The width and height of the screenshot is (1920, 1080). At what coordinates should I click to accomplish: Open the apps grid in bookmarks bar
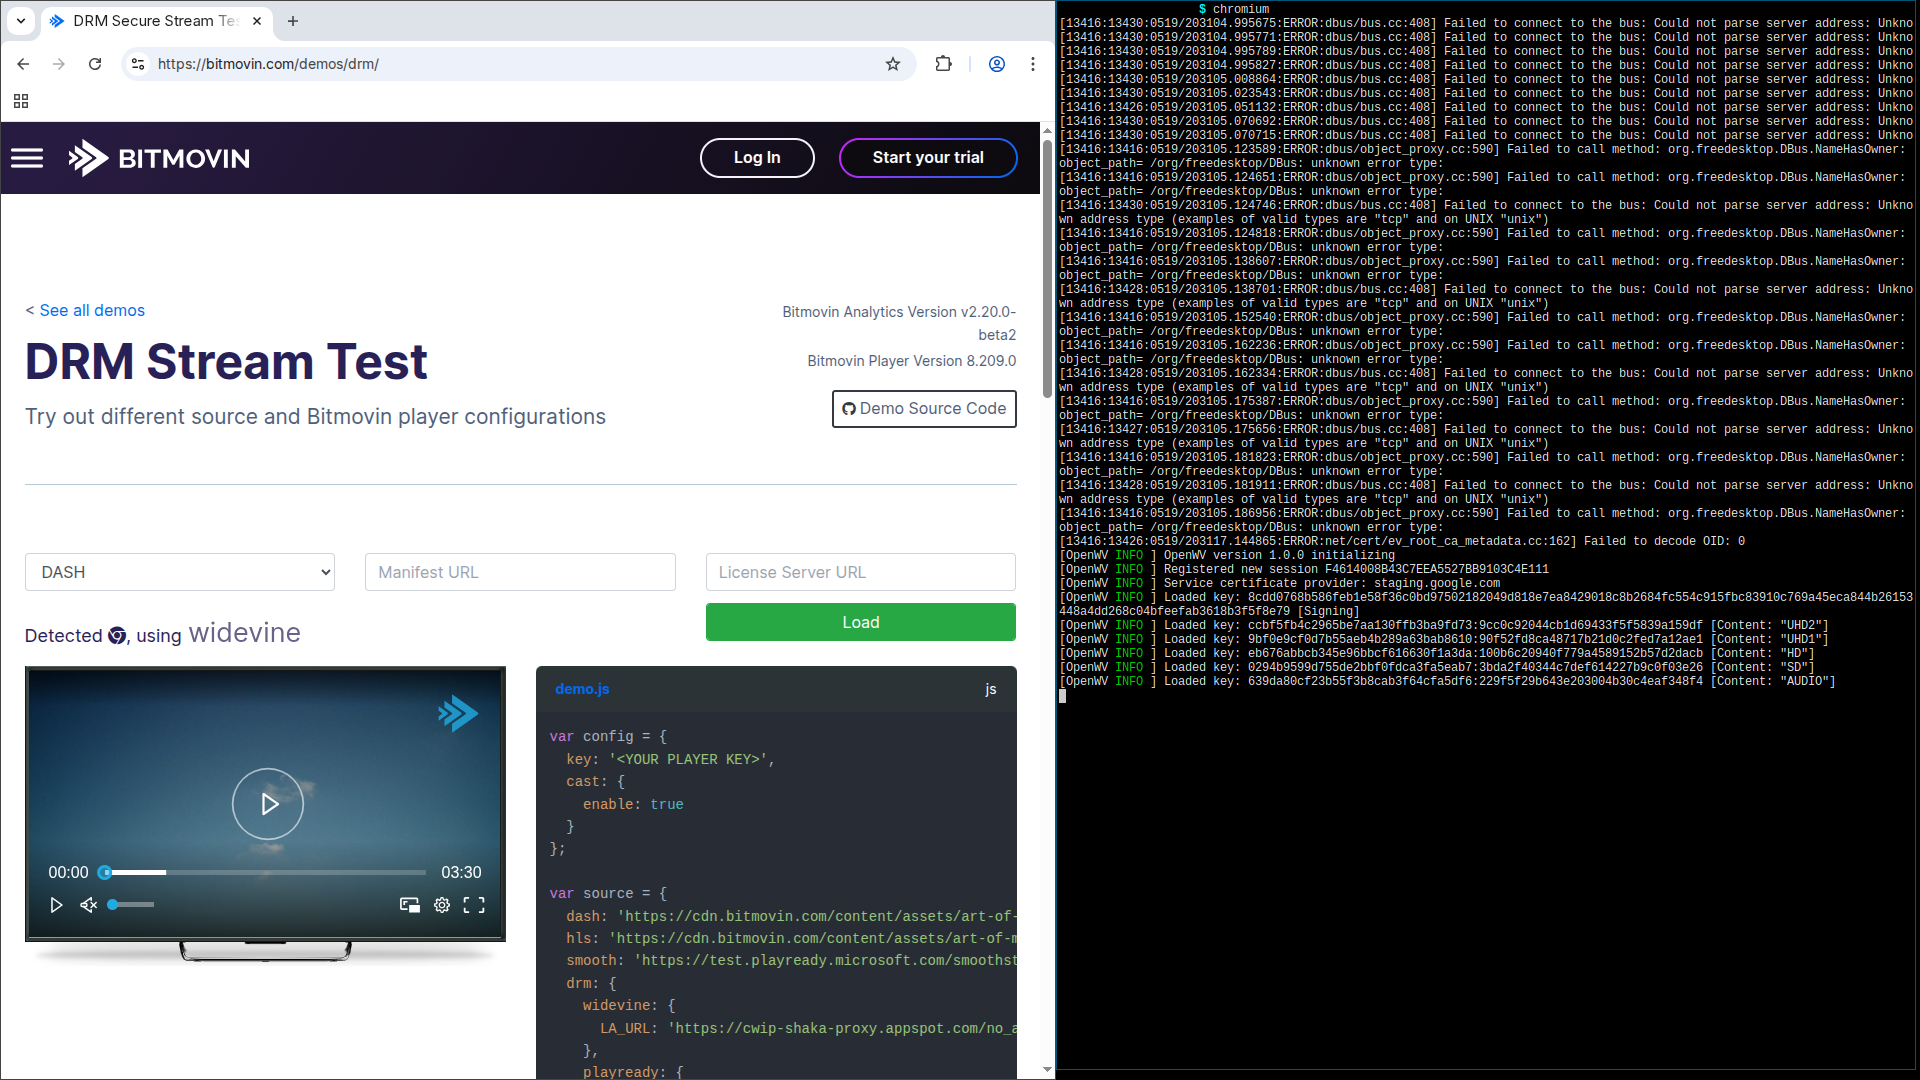point(21,101)
